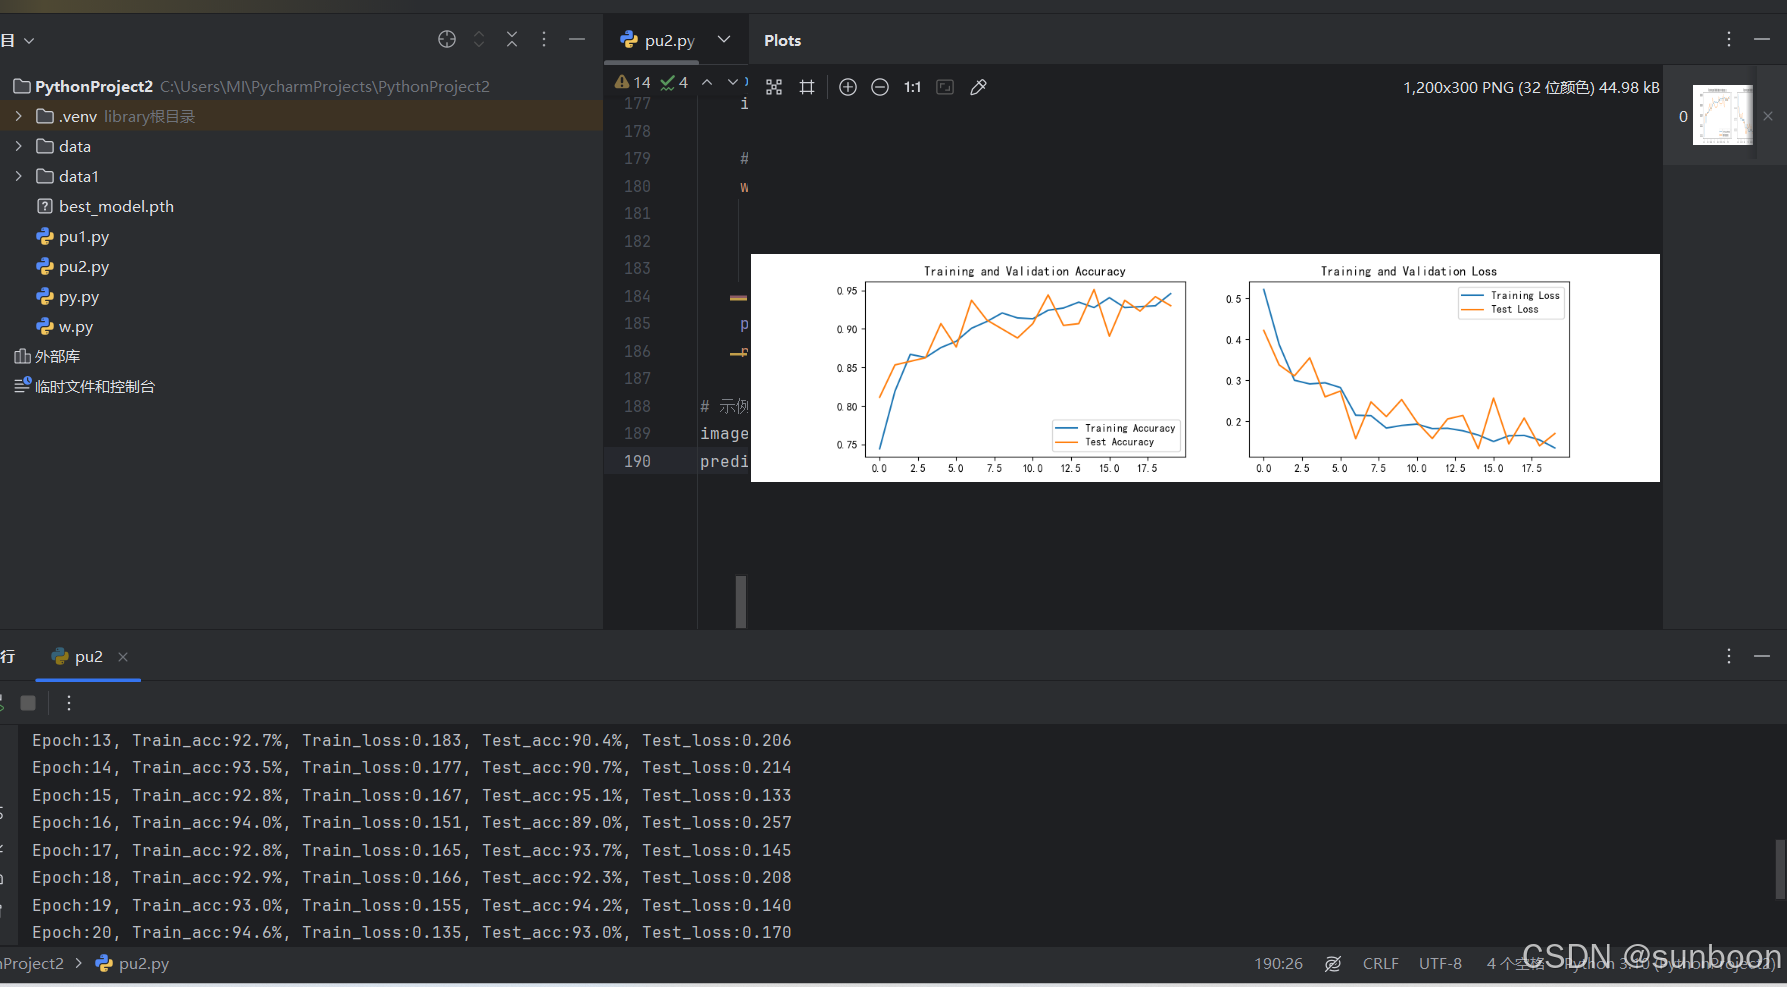Select best_model.pth in project tree
The image size is (1787, 987).
click(x=116, y=206)
